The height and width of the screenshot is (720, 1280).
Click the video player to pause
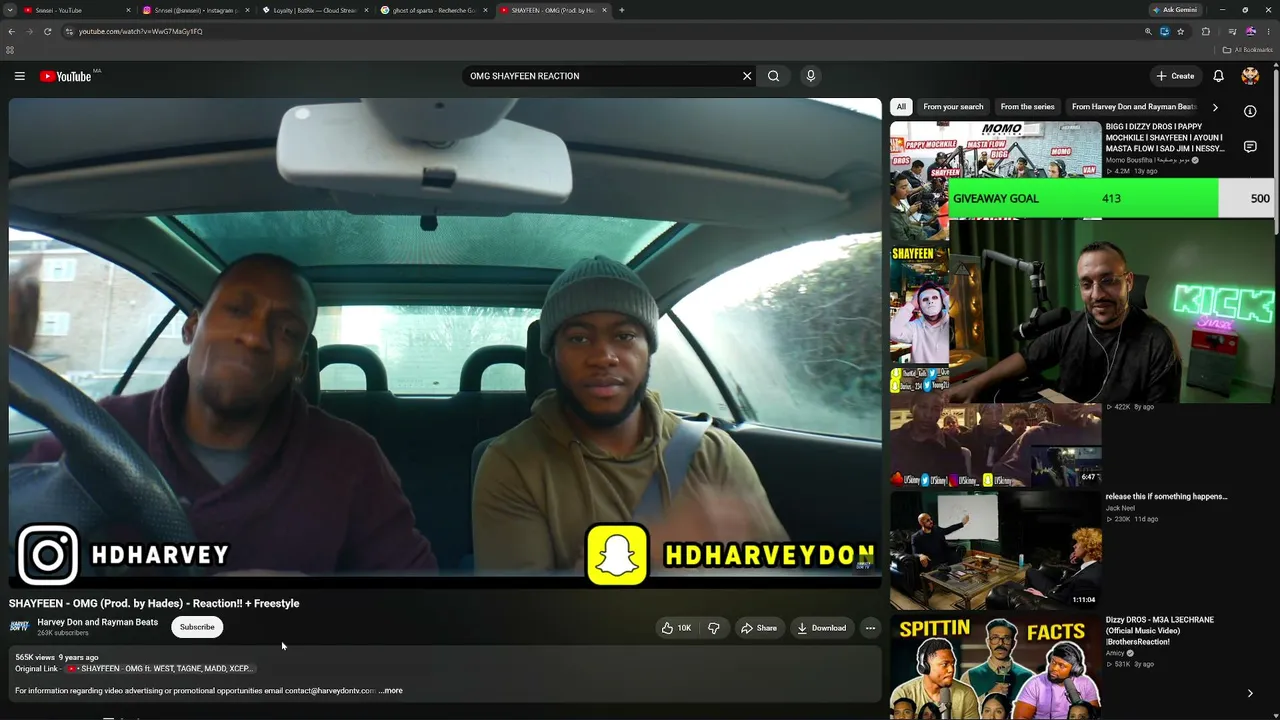pyautogui.click(x=445, y=343)
